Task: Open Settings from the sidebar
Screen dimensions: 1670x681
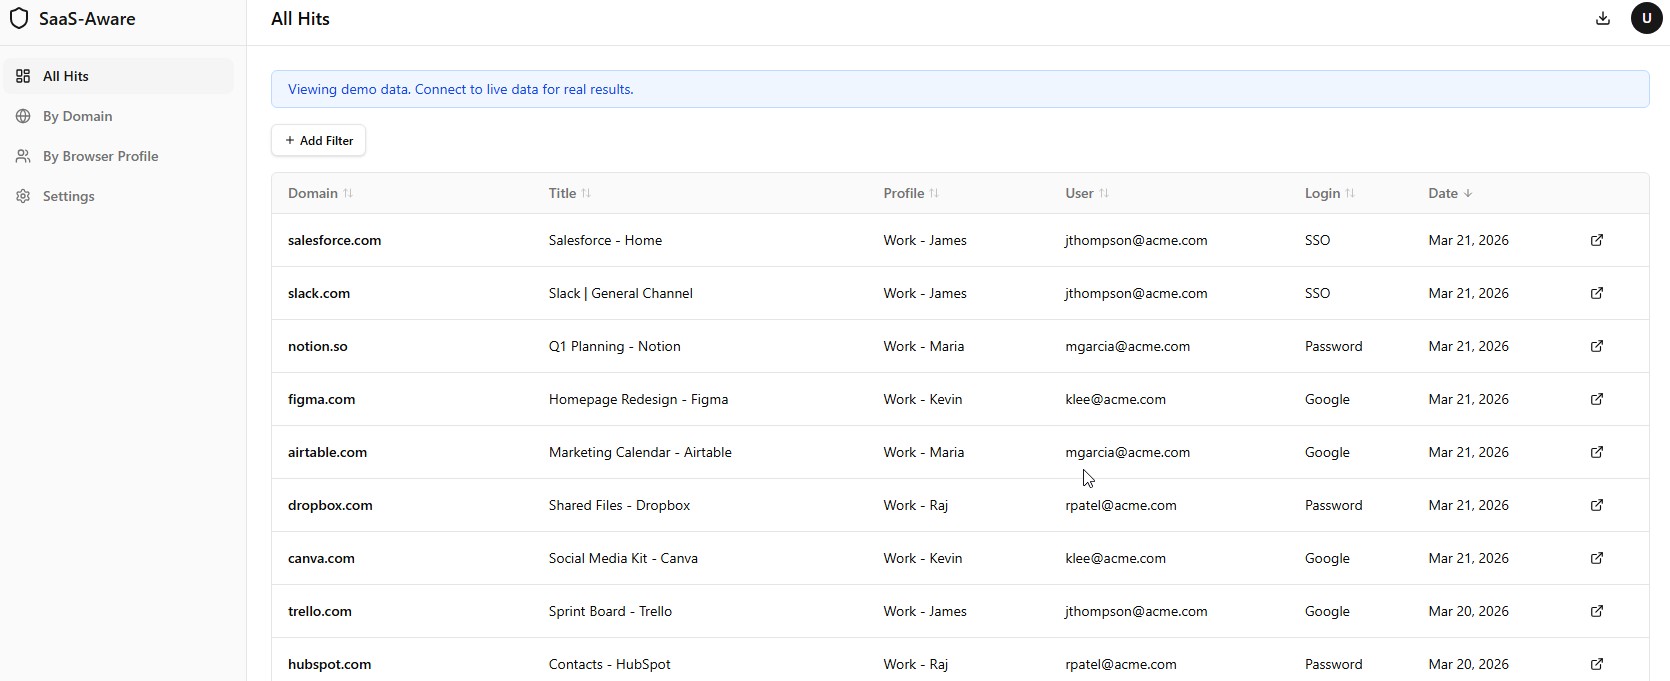Action: pyautogui.click(x=68, y=196)
